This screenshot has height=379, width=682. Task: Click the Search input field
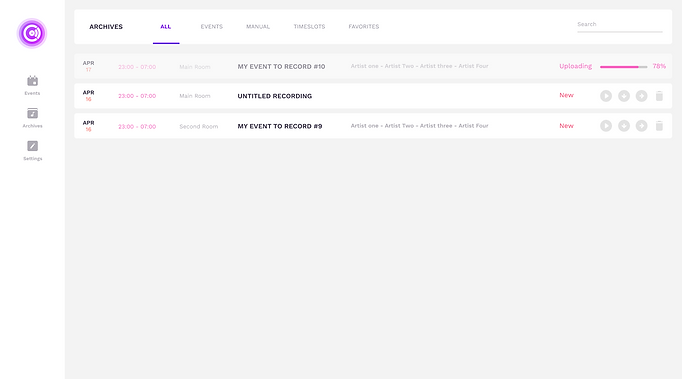coord(620,26)
